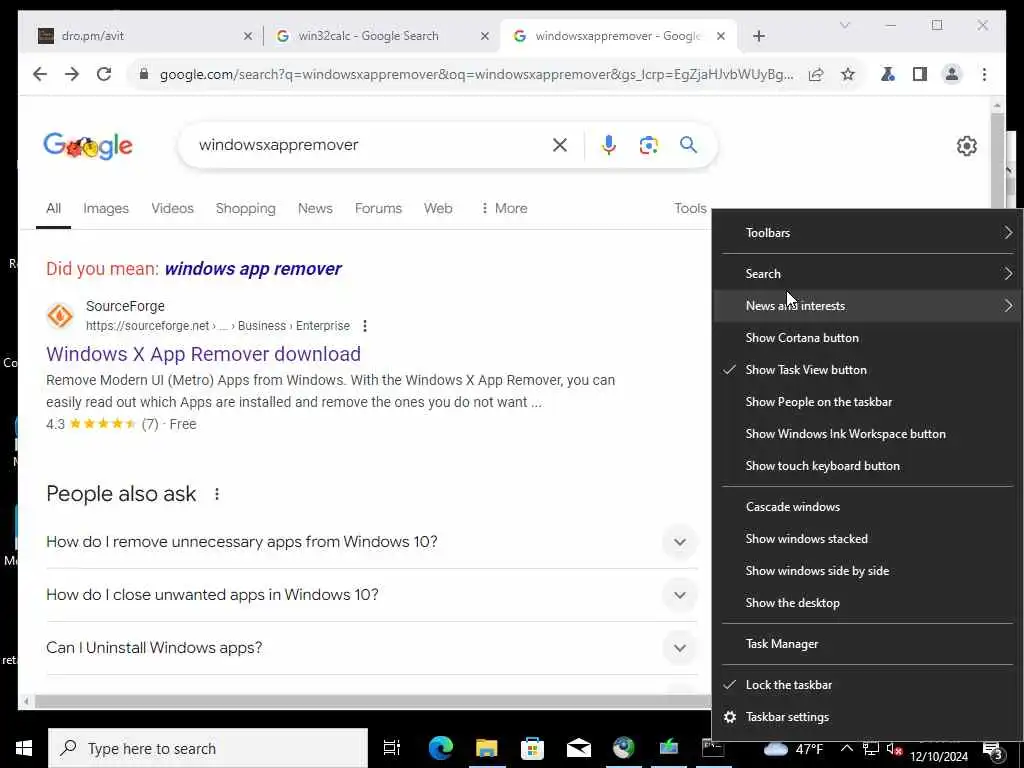Start voice search with microphone icon
Viewport: 1024px width, 768px height.
point(609,145)
